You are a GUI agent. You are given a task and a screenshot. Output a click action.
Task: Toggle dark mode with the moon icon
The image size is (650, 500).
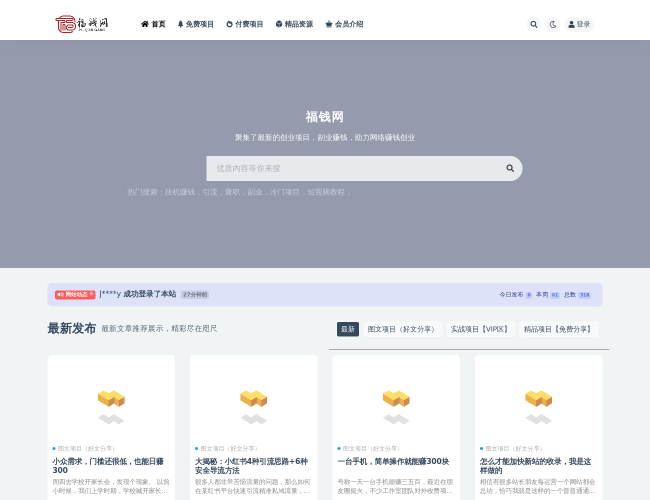553,24
